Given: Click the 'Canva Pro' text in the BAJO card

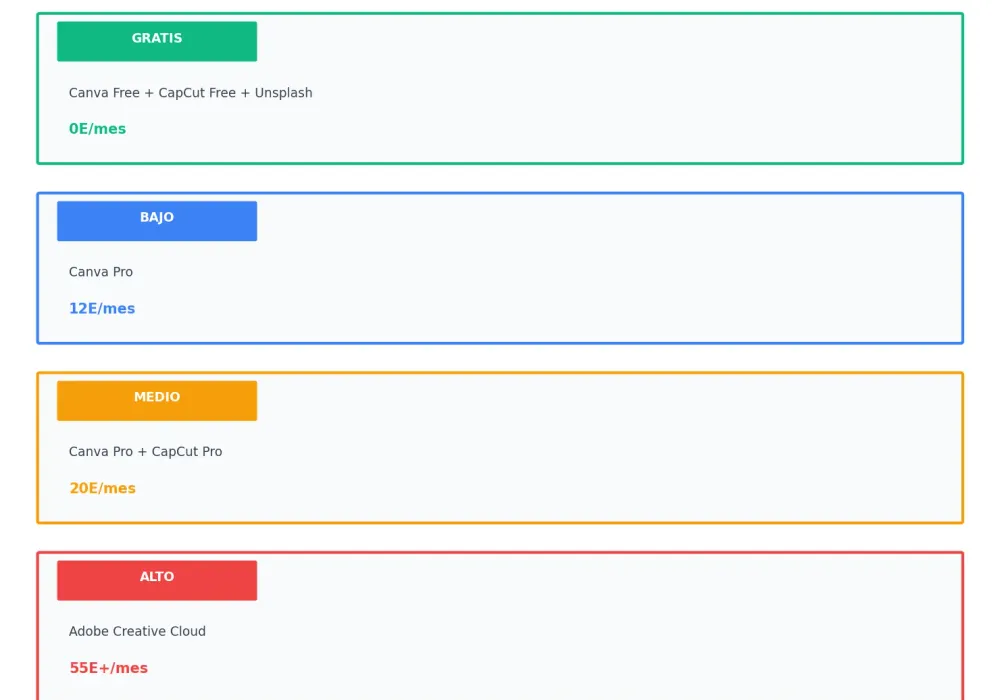Looking at the screenshot, I should (x=101, y=272).
